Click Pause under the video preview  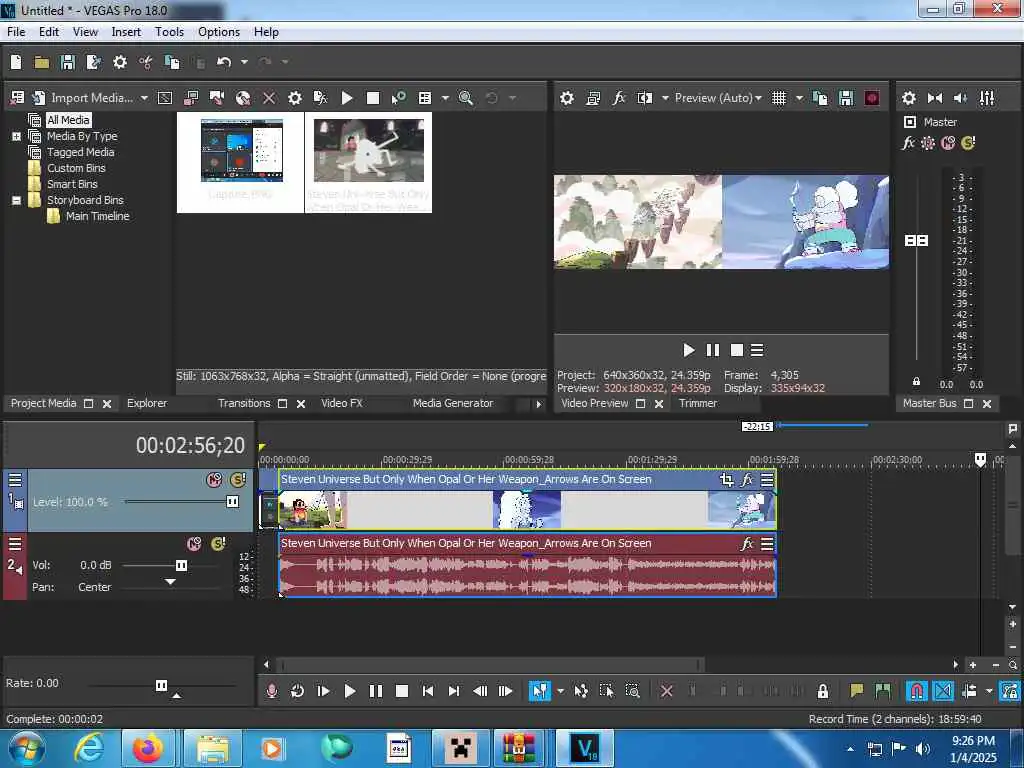pyautogui.click(x=712, y=351)
